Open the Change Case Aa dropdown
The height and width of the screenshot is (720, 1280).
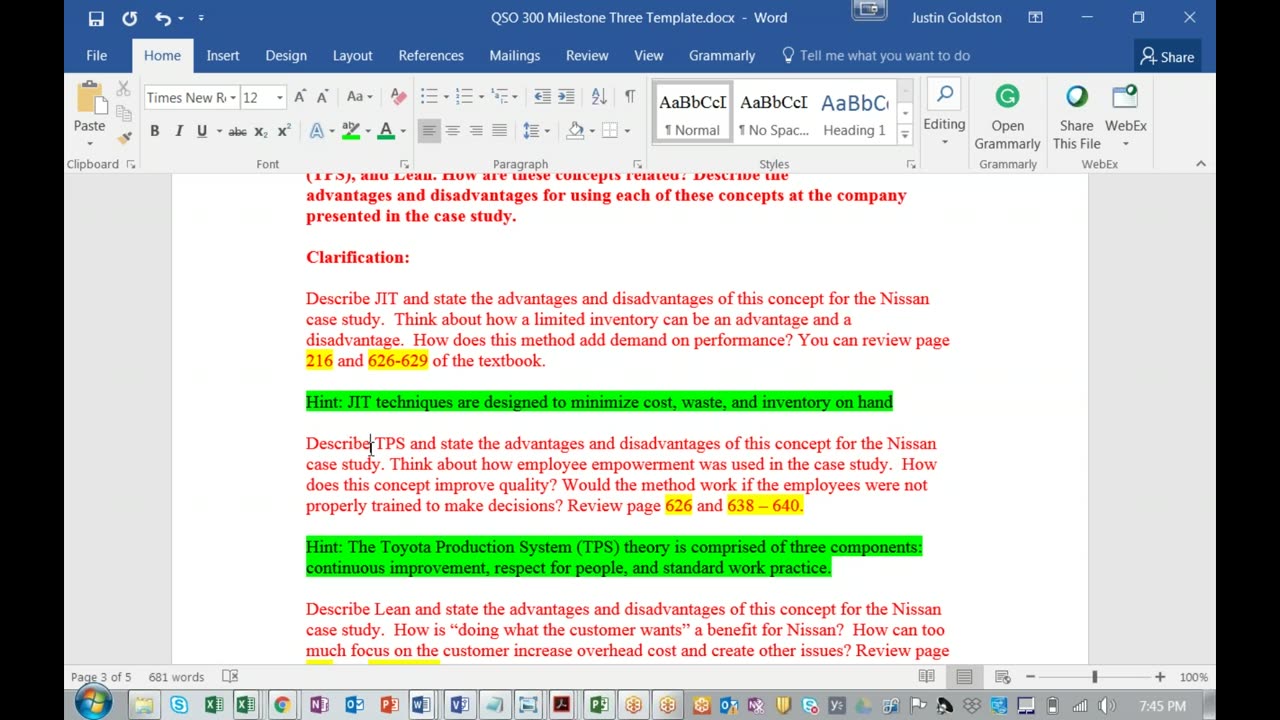[359, 97]
